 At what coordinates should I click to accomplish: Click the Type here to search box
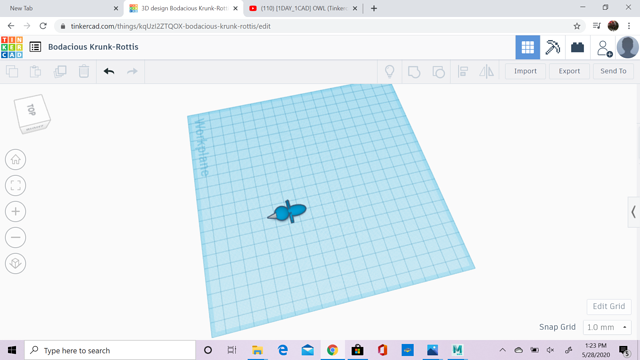(x=110, y=350)
